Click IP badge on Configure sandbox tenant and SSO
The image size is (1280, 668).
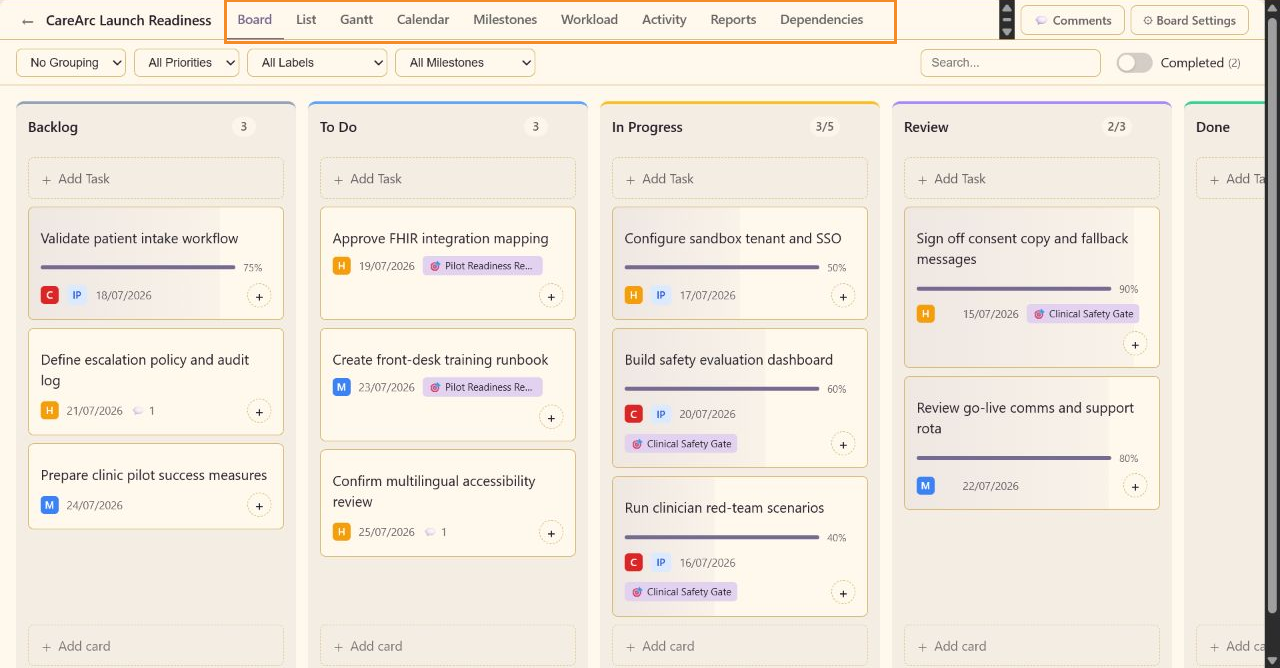click(661, 295)
